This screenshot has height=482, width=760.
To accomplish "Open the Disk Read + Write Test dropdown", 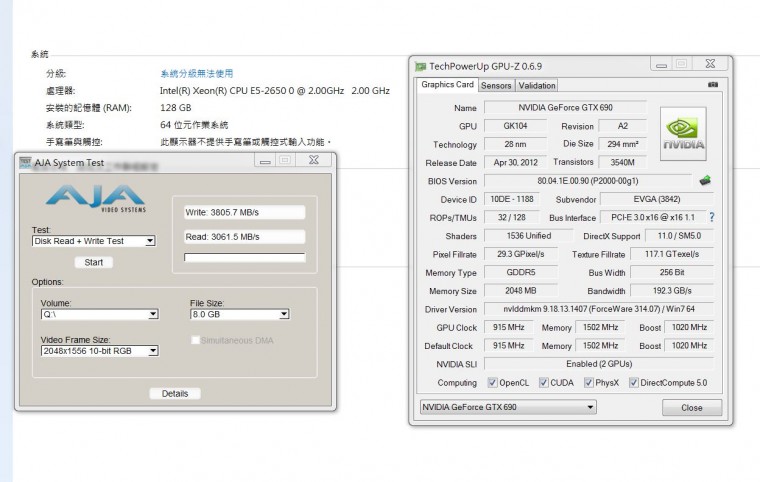I will [x=94, y=241].
